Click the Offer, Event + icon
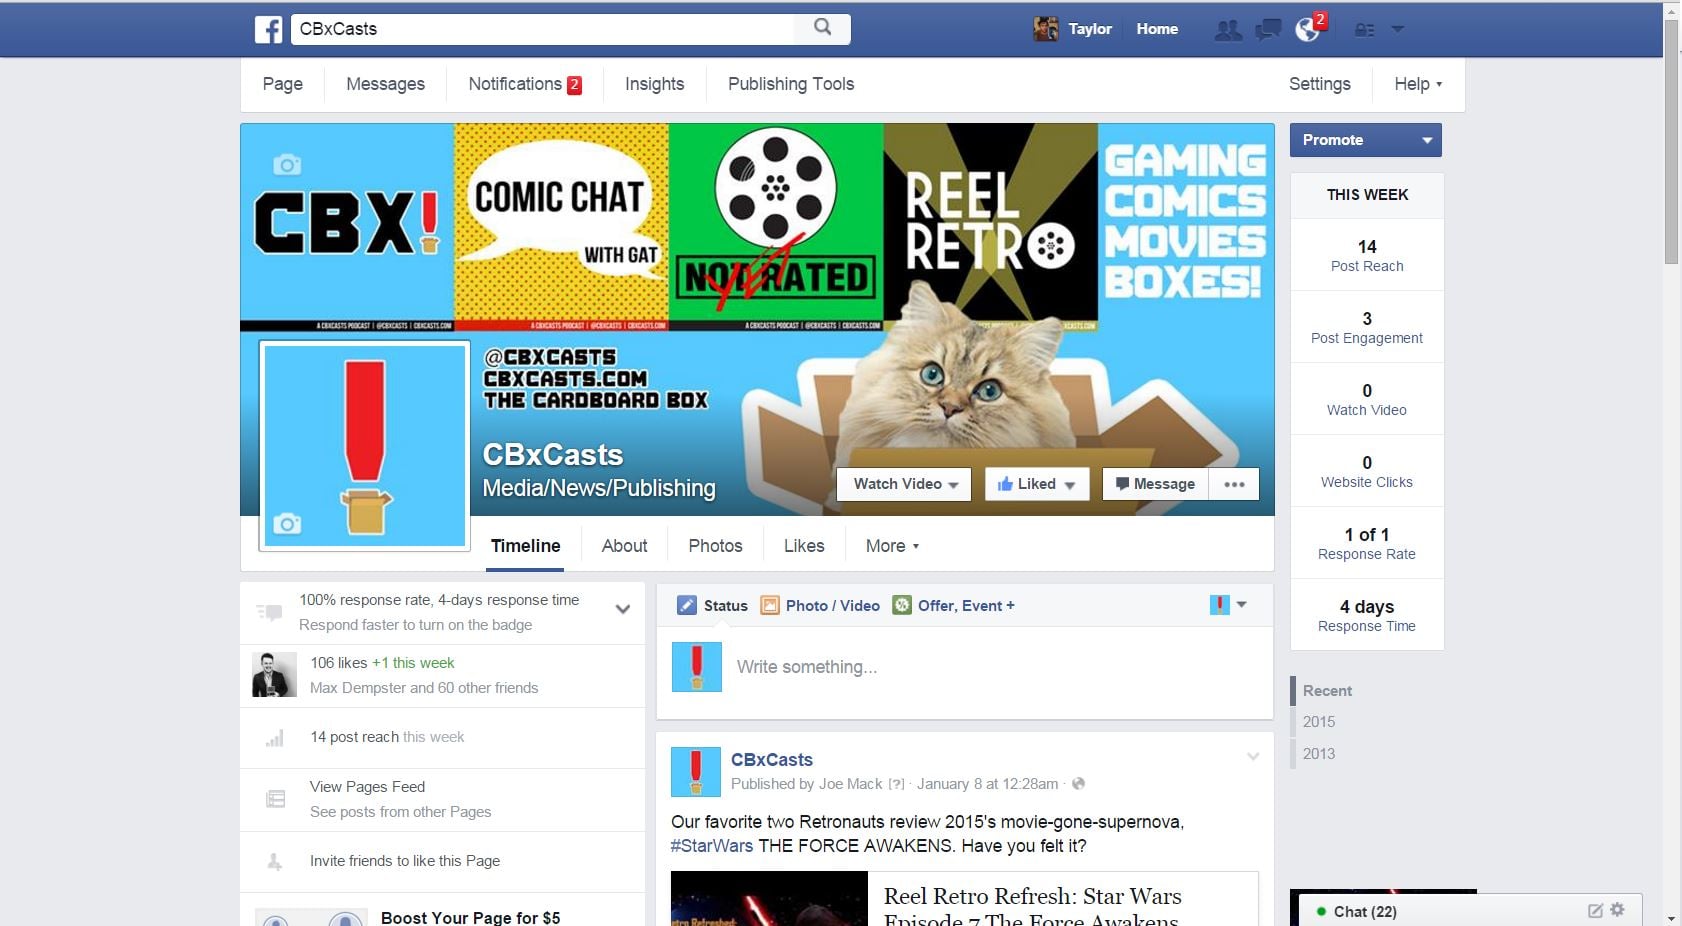Image resolution: width=1682 pixels, height=926 pixels. (902, 605)
